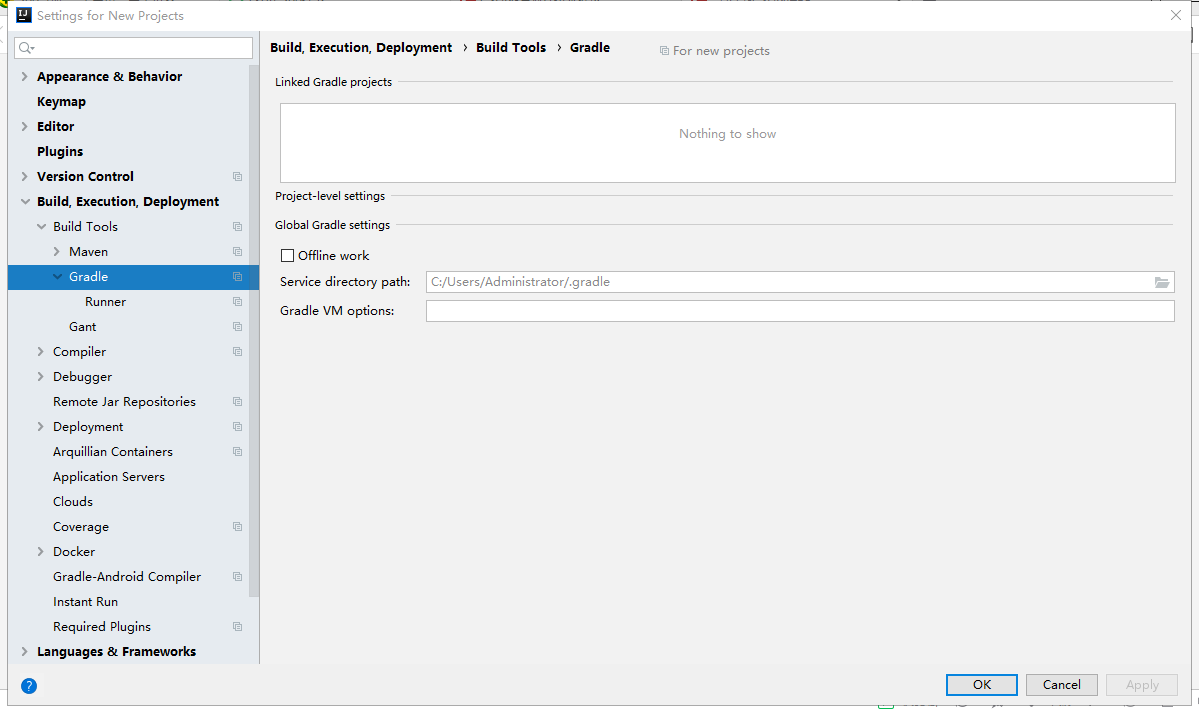Image resolution: width=1199 pixels, height=713 pixels.
Task: Click project-scope icon beside Build Tools
Action: (238, 226)
